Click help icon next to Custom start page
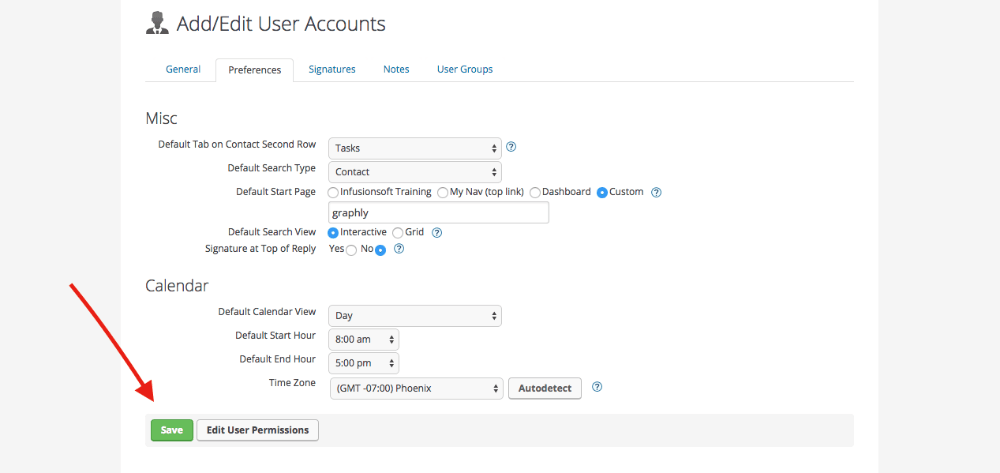The height and width of the screenshot is (473, 1000). click(656, 192)
